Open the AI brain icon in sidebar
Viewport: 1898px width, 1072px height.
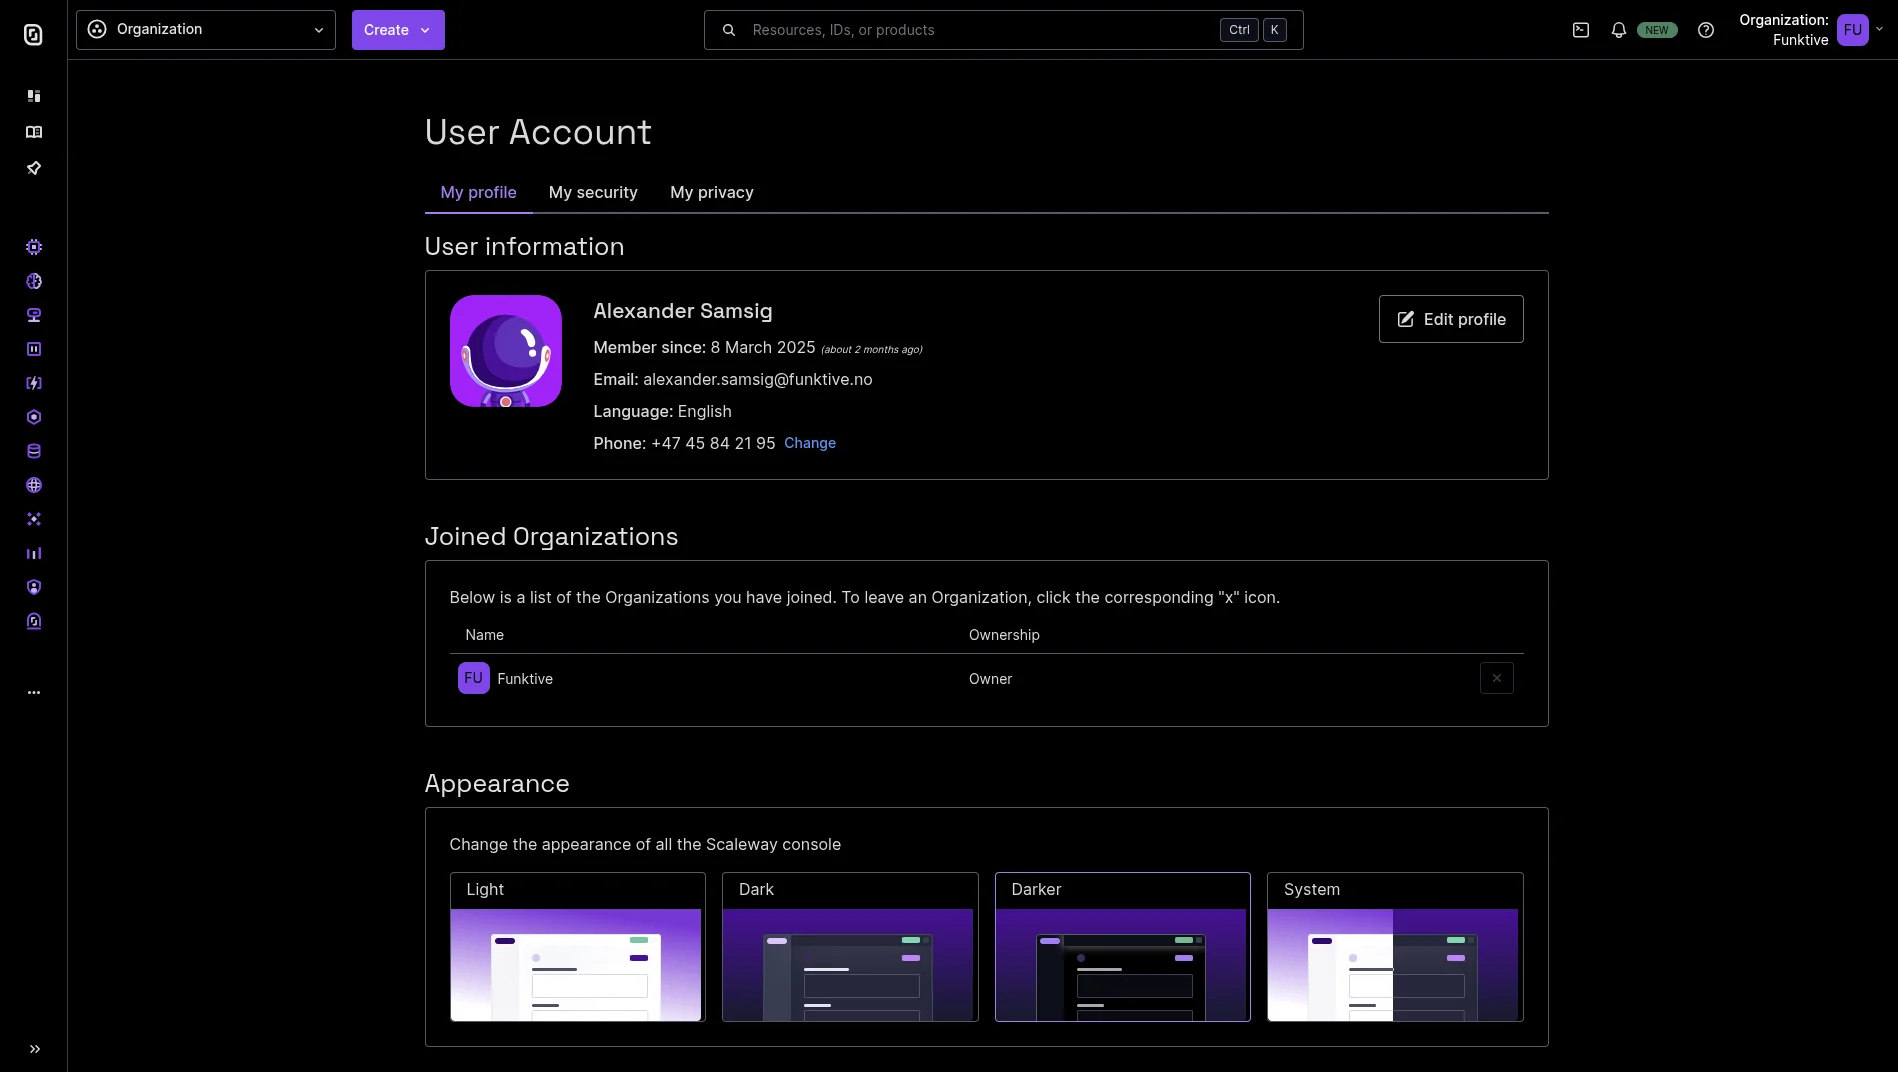(34, 281)
